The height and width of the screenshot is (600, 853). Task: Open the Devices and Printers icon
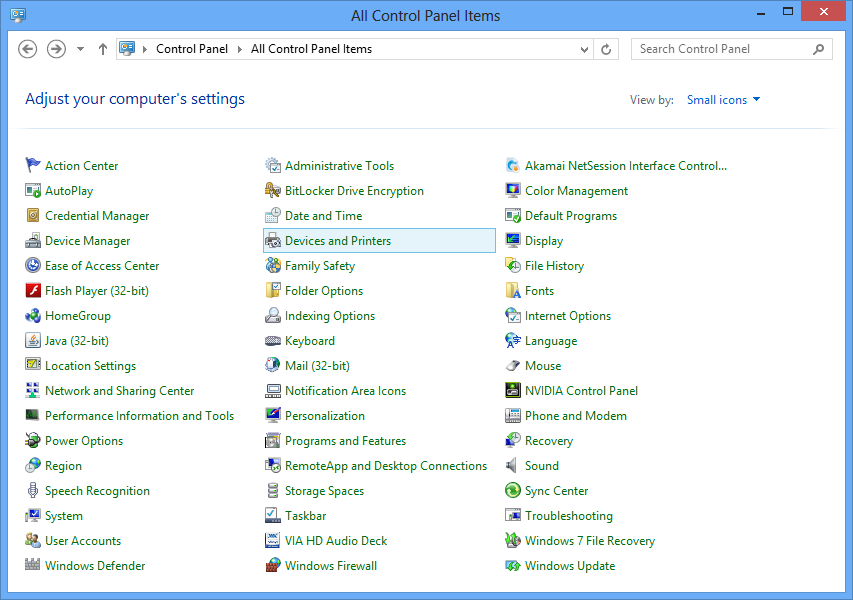pyautogui.click(x=273, y=240)
